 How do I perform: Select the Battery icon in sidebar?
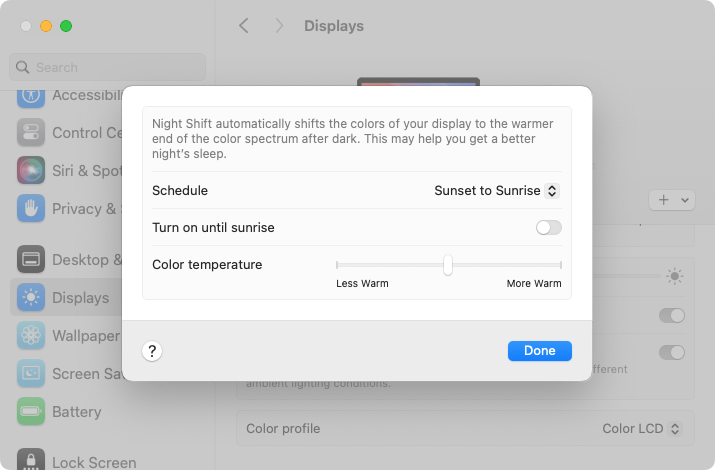pyautogui.click(x=31, y=411)
